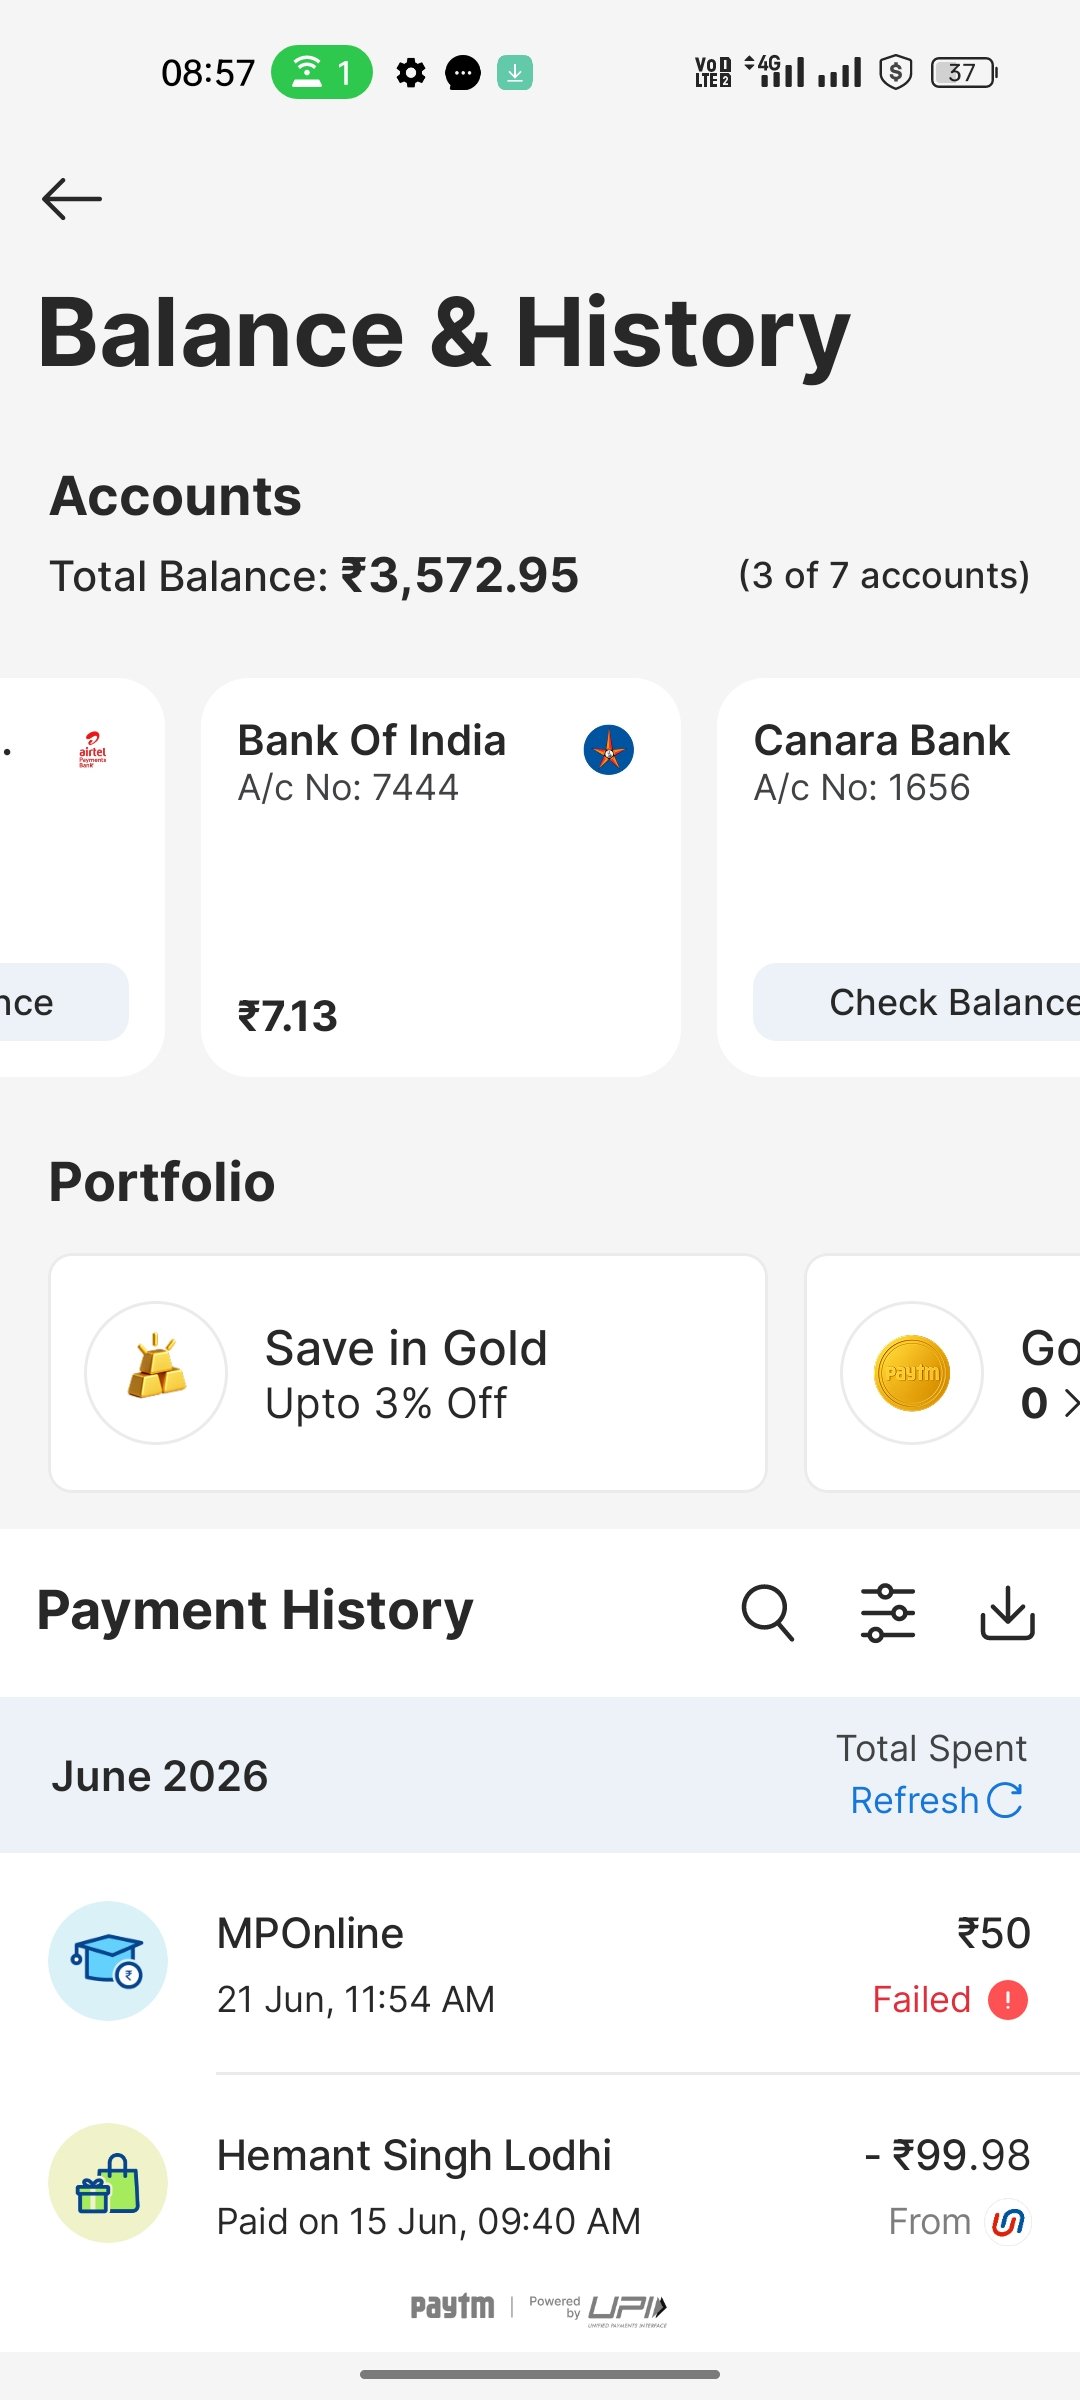Open the MPOnline failed payment entry
This screenshot has height=2400, width=1080.
(540, 1963)
